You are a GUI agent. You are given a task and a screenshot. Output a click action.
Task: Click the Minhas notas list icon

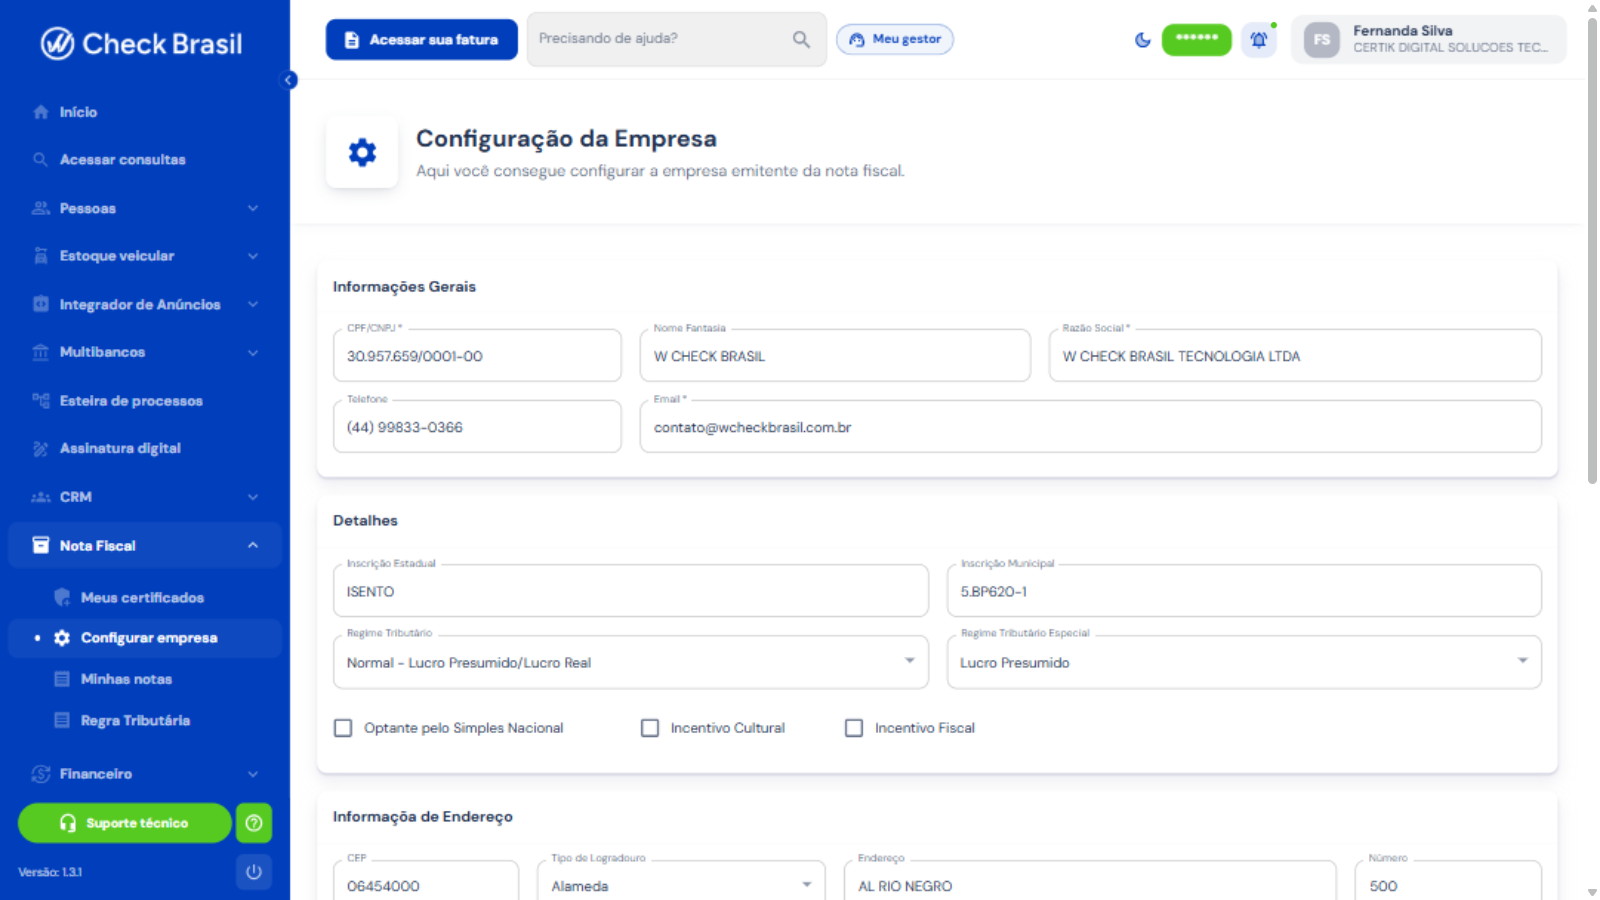[x=62, y=679]
